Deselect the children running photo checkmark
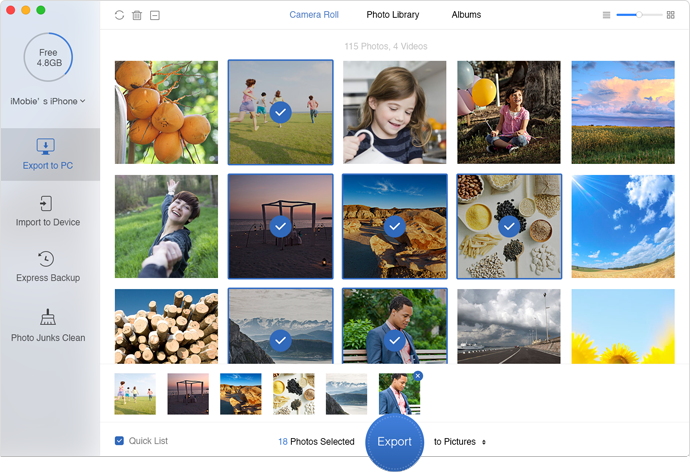Screen dimensions: 690x472 [280, 113]
